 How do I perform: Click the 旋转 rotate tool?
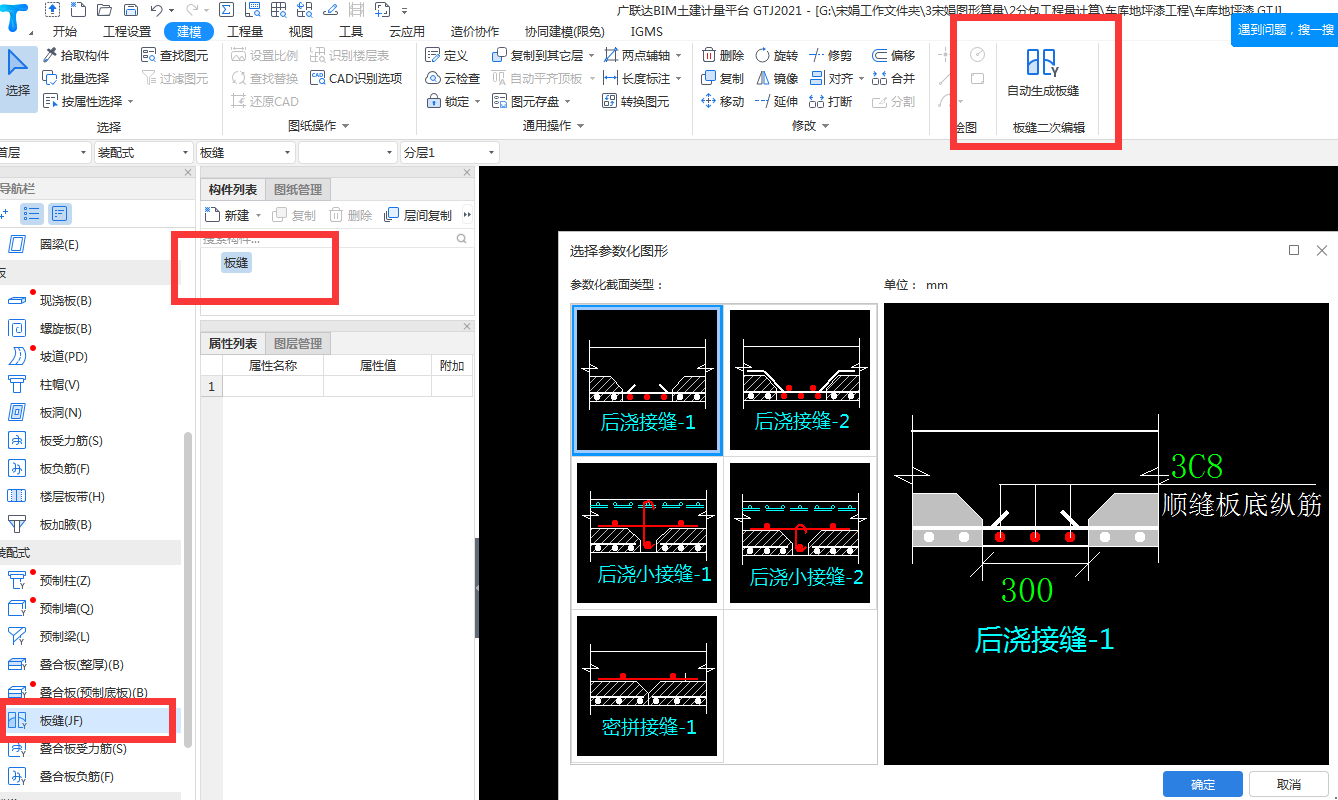coord(777,55)
